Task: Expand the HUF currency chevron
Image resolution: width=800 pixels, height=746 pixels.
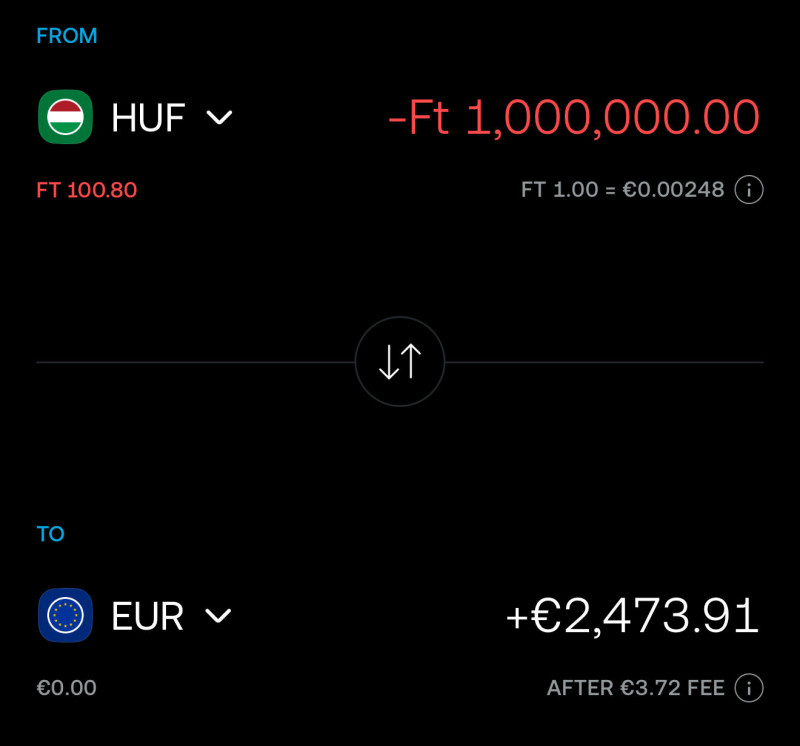Action: click(x=219, y=118)
